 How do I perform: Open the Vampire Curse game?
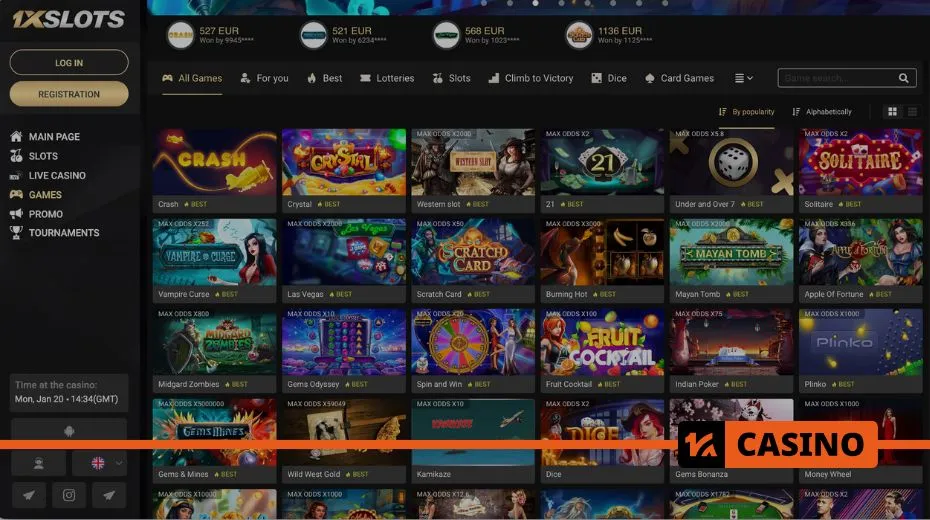pos(214,260)
